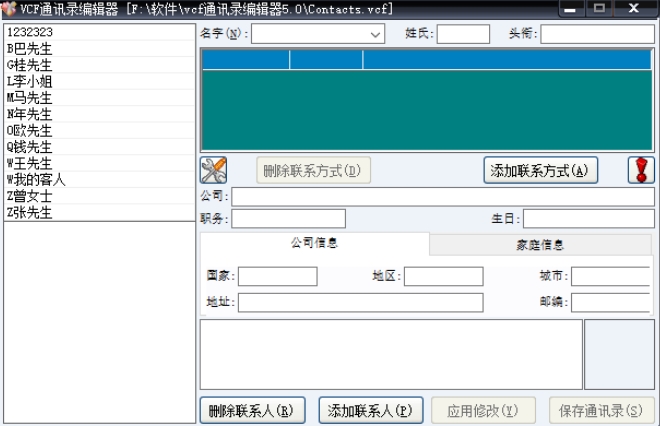The height and width of the screenshot is (426, 660).
Task: Click inside the large notes text area
Action: 391,354
